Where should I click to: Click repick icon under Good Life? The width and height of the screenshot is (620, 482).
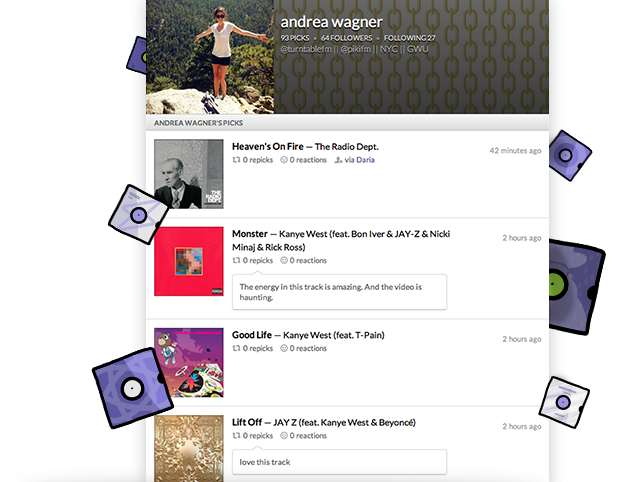pos(236,348)
